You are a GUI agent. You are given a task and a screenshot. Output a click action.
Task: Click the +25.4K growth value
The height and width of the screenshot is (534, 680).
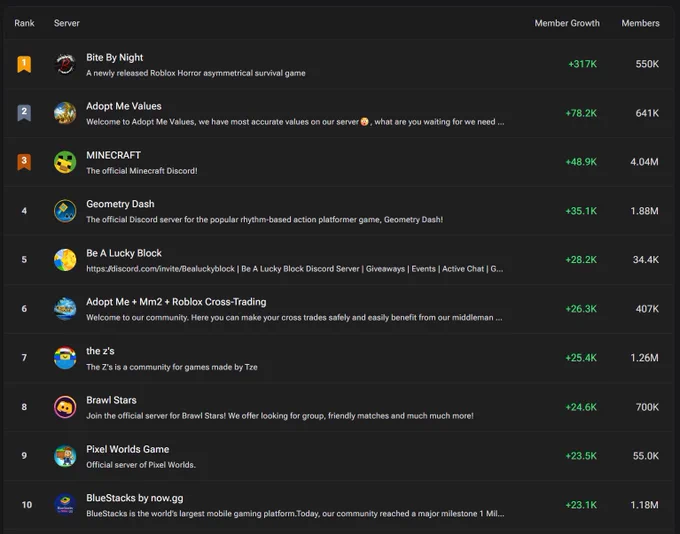coord(581,358)
